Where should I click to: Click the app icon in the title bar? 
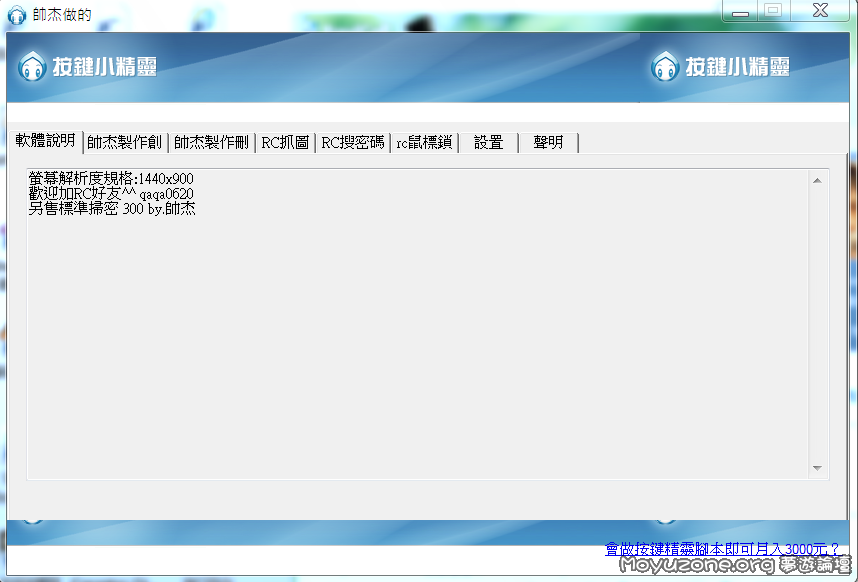(x=16, y=14)
